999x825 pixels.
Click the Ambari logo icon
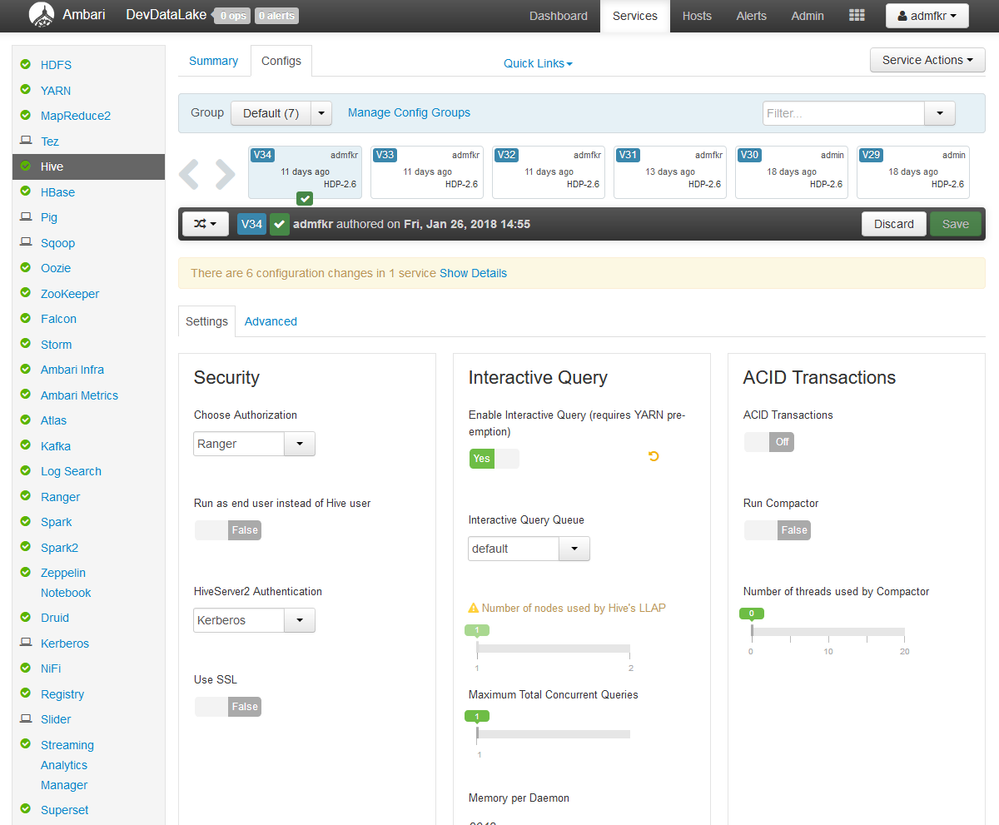[42, 15]
